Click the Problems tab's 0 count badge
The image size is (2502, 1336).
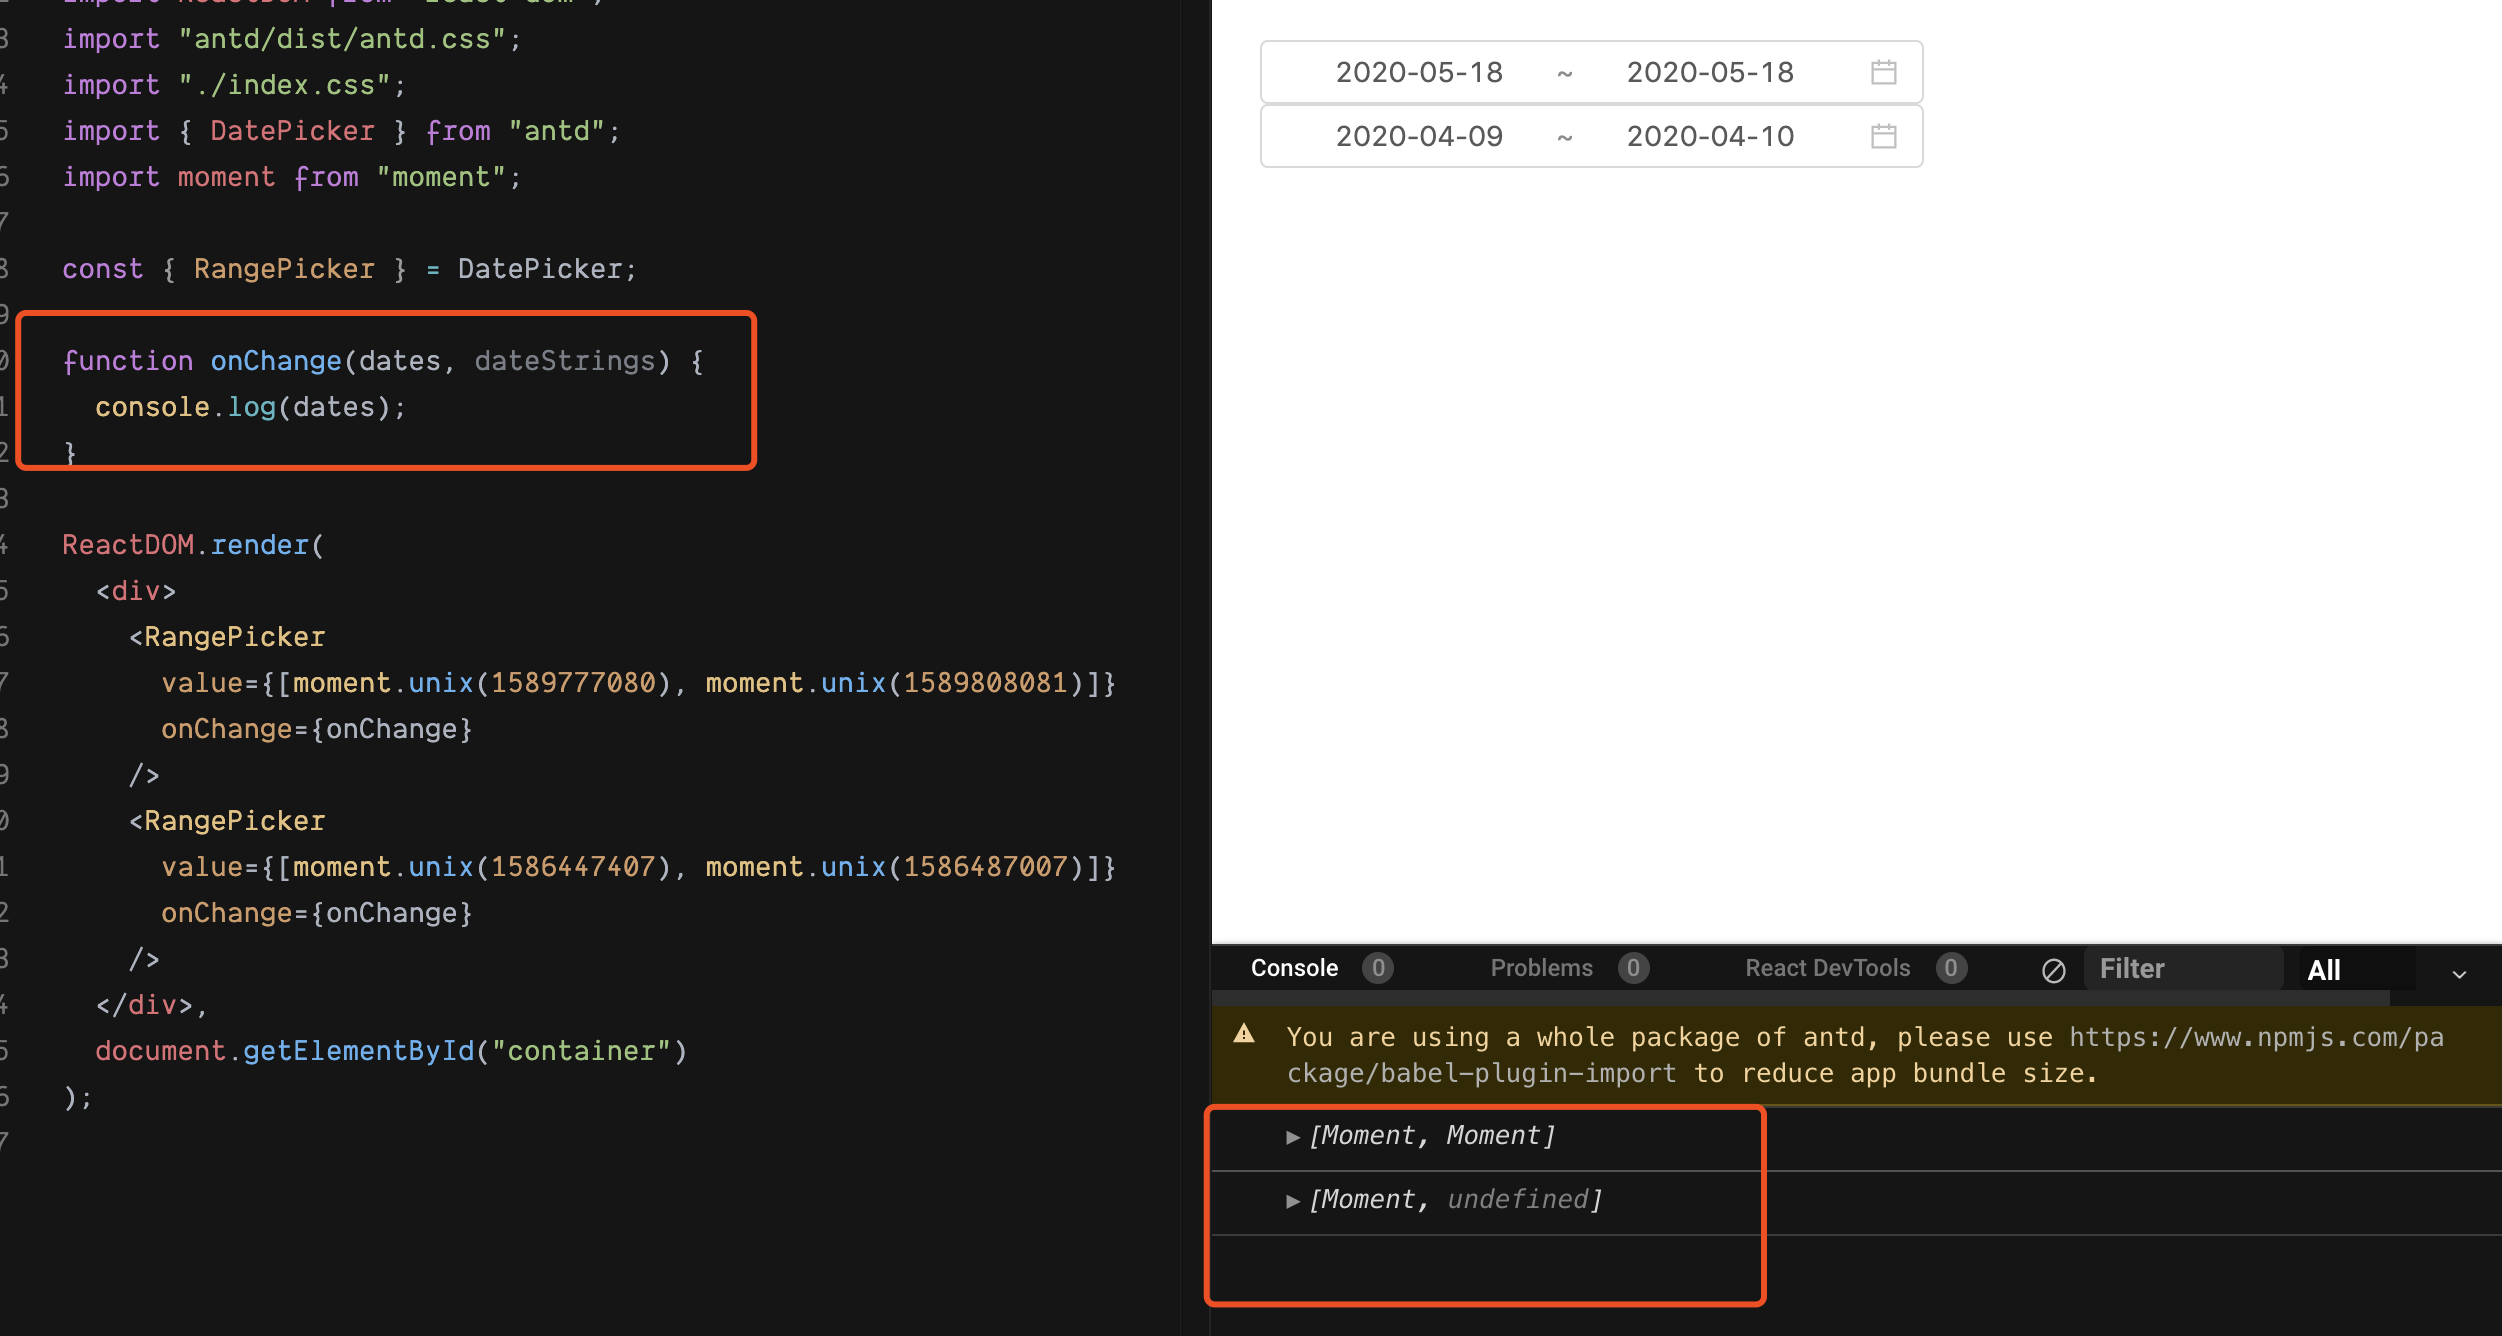point(1633,968)
